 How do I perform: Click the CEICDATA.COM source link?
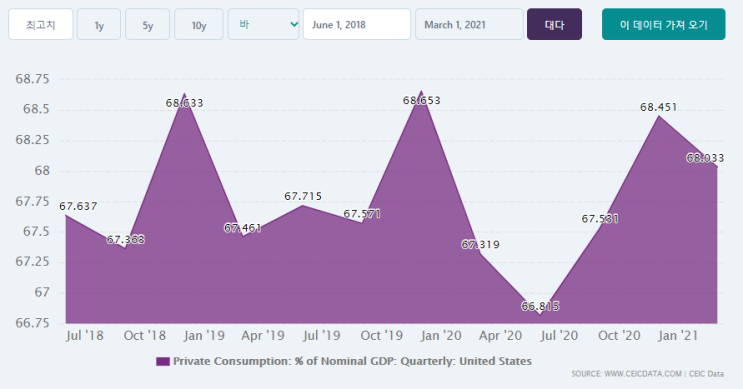click(643, 374)
